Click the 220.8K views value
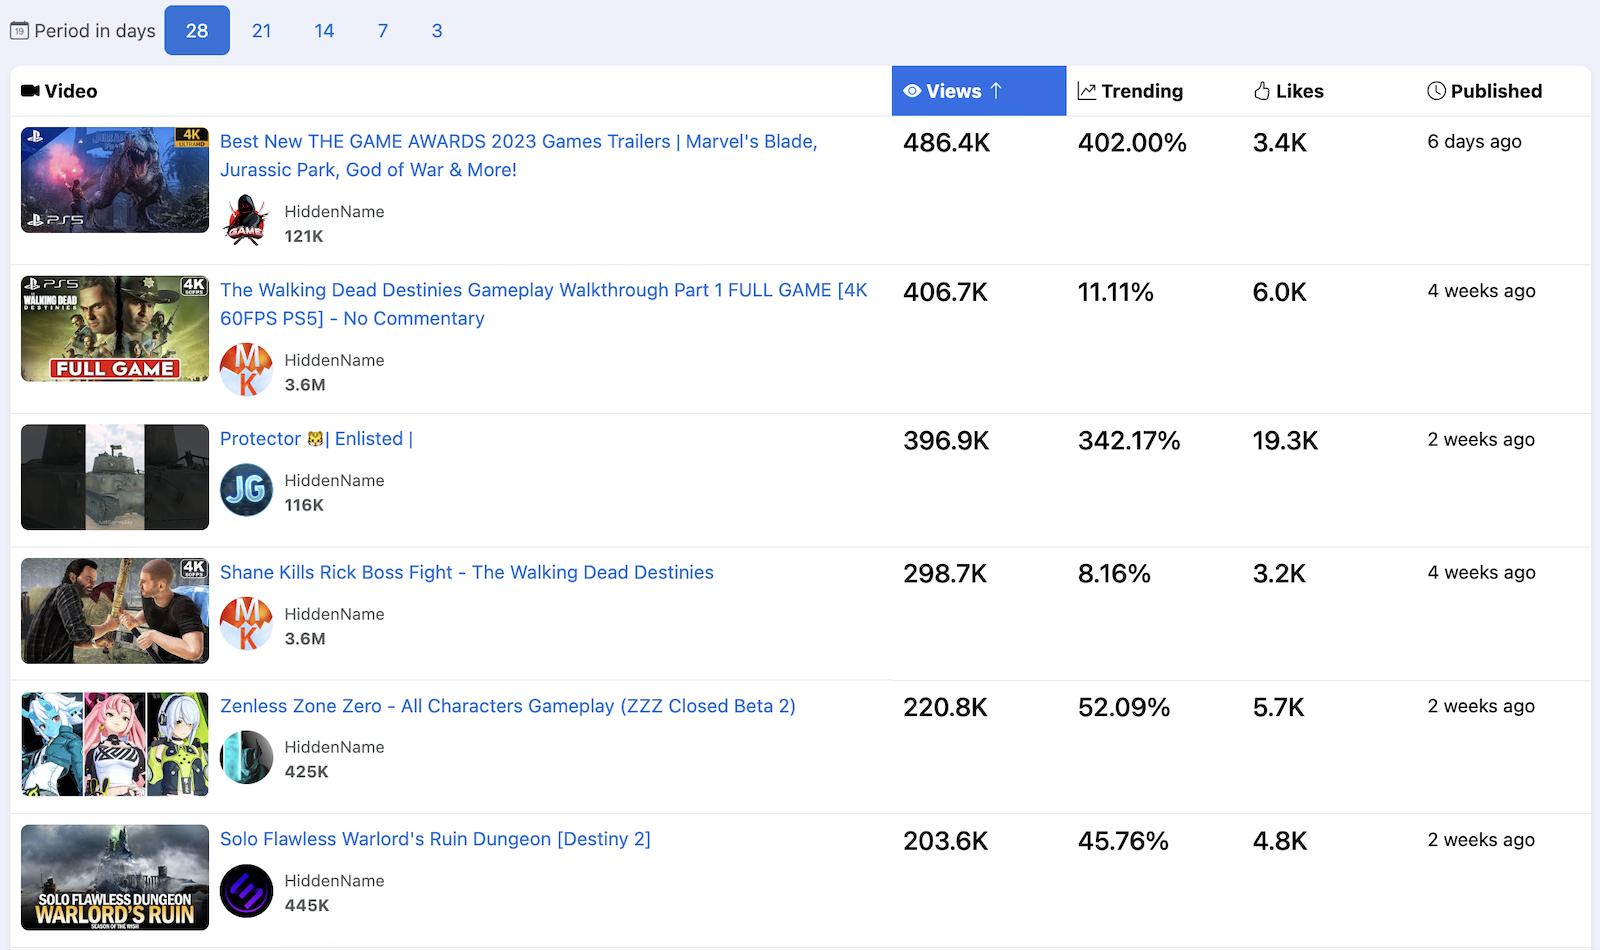1600x950 pixels. pos(945,708)
